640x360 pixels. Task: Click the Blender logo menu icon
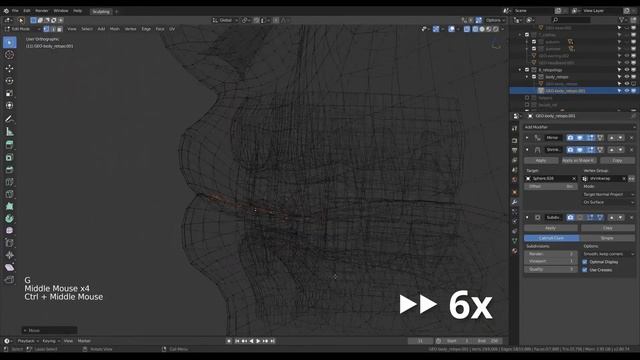pyautogui.click(x=6, y=11)
